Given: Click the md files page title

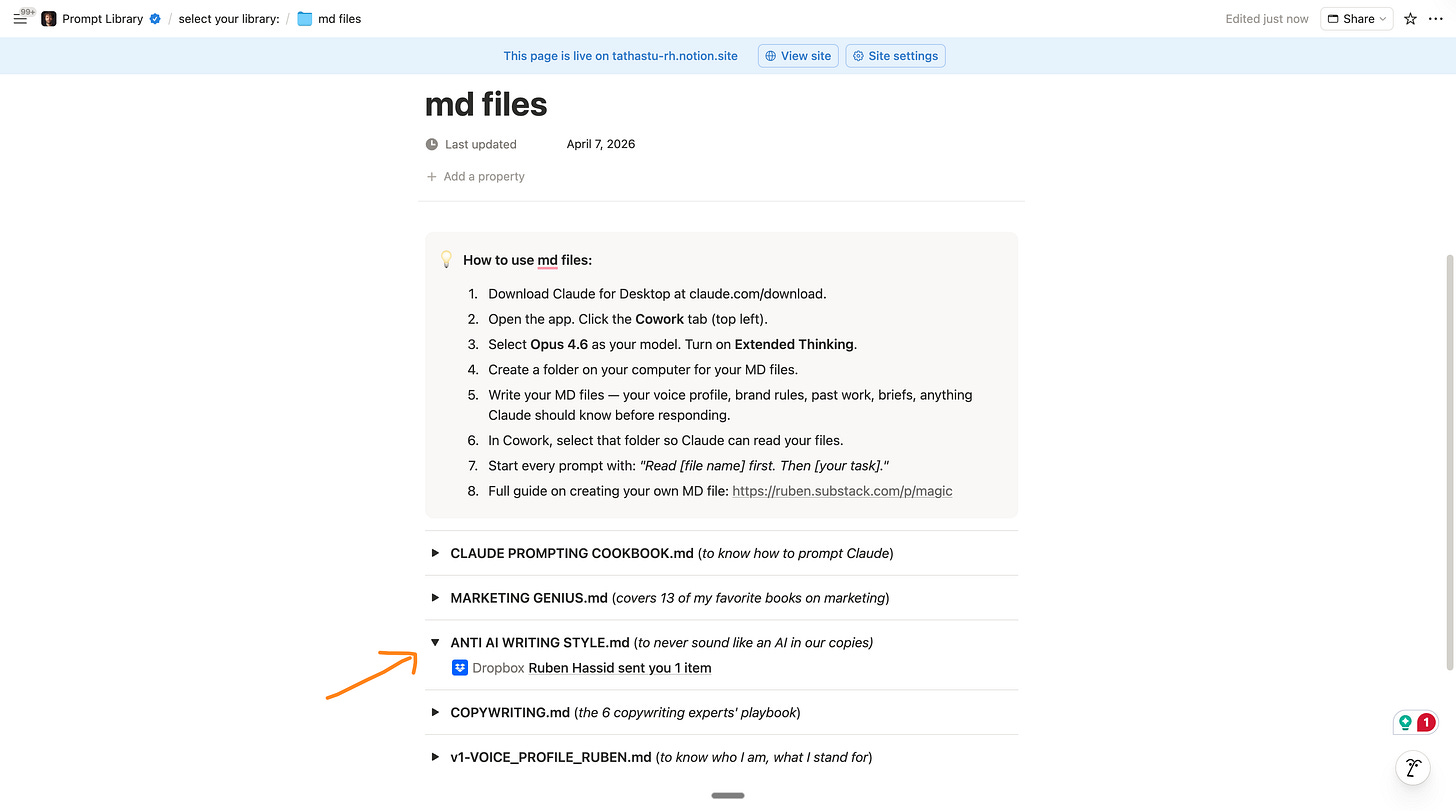Looking at the screenshot, I should [486, 104].
